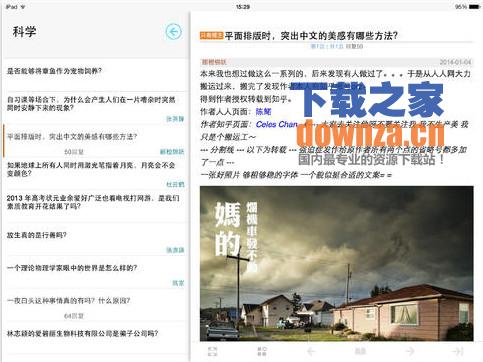Tap the orange tag before article title
This screenshot has width=483, height=362.
pos(211,35)
